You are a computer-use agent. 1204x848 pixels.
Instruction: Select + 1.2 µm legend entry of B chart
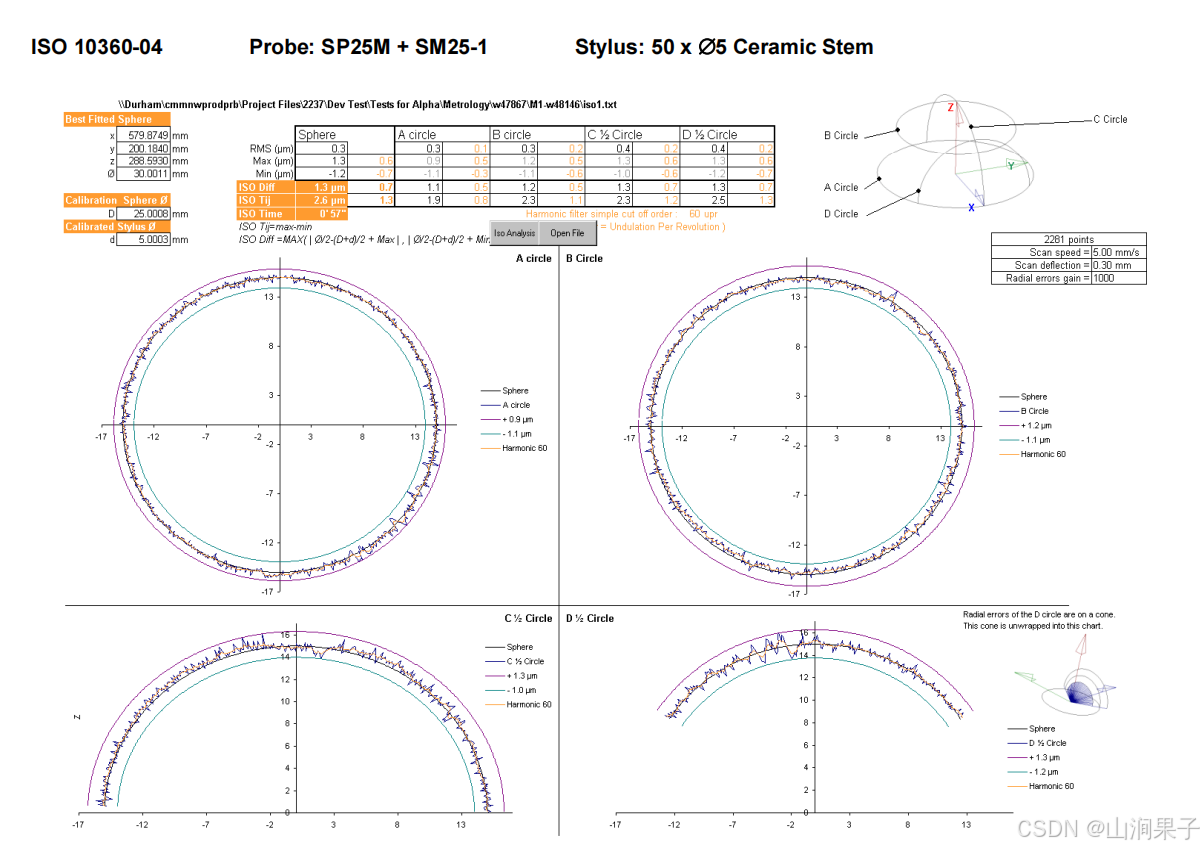(1025, 426)
